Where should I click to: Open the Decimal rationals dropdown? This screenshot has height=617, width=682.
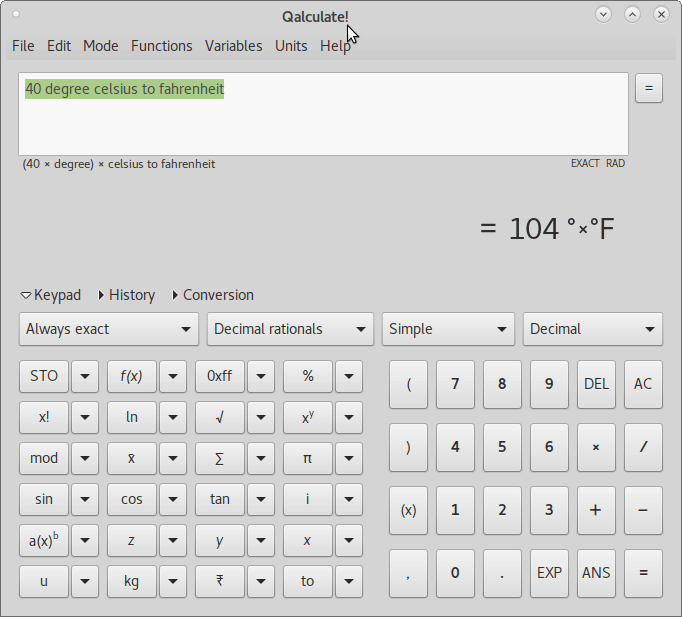click(x=290, y=329)
